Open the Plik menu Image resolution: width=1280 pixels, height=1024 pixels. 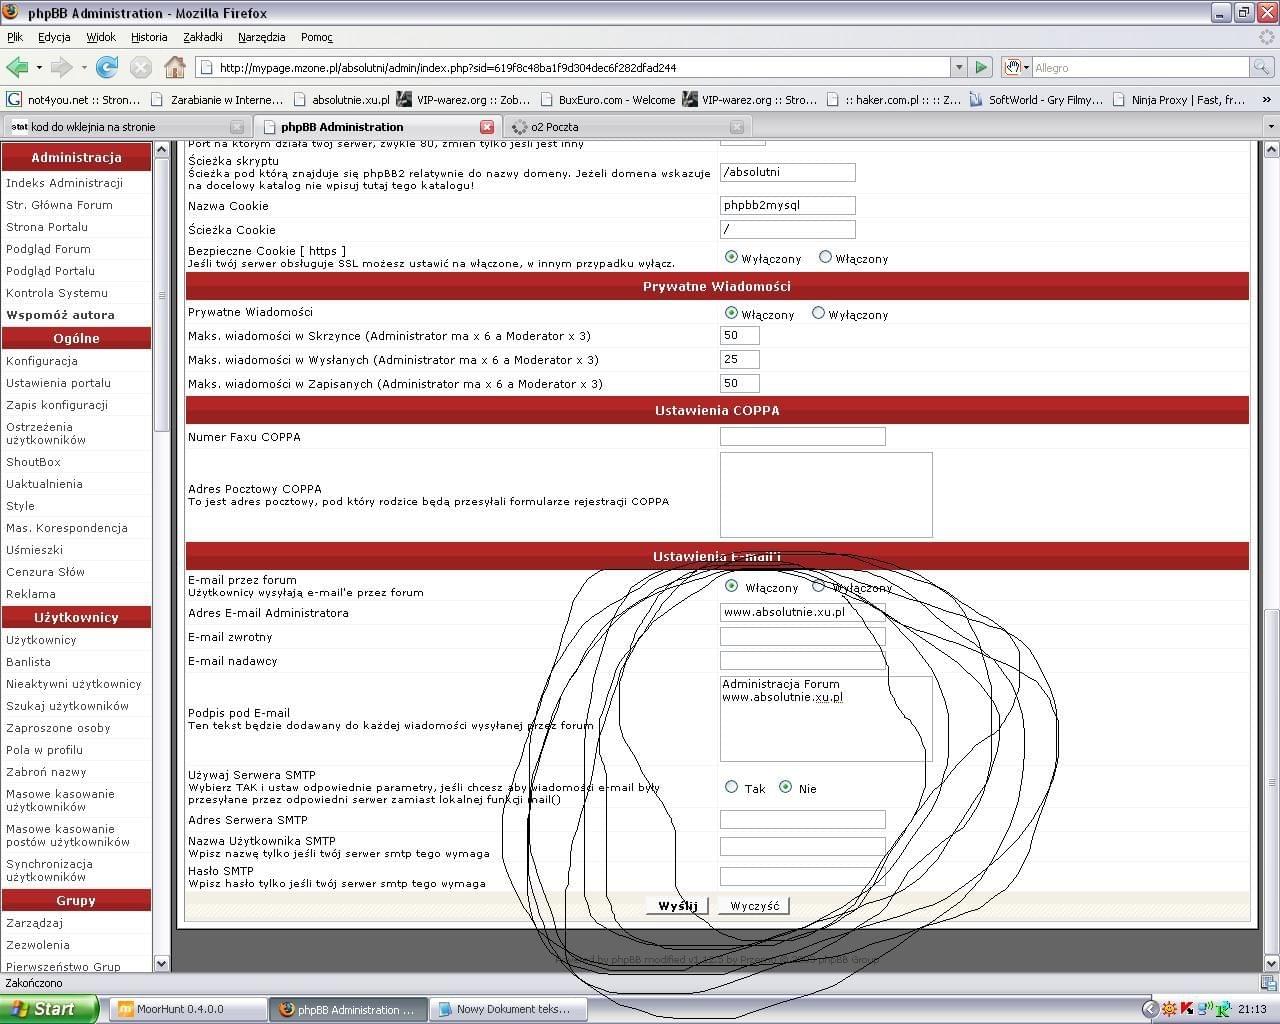pyautogui.click(x=15, y=37)
